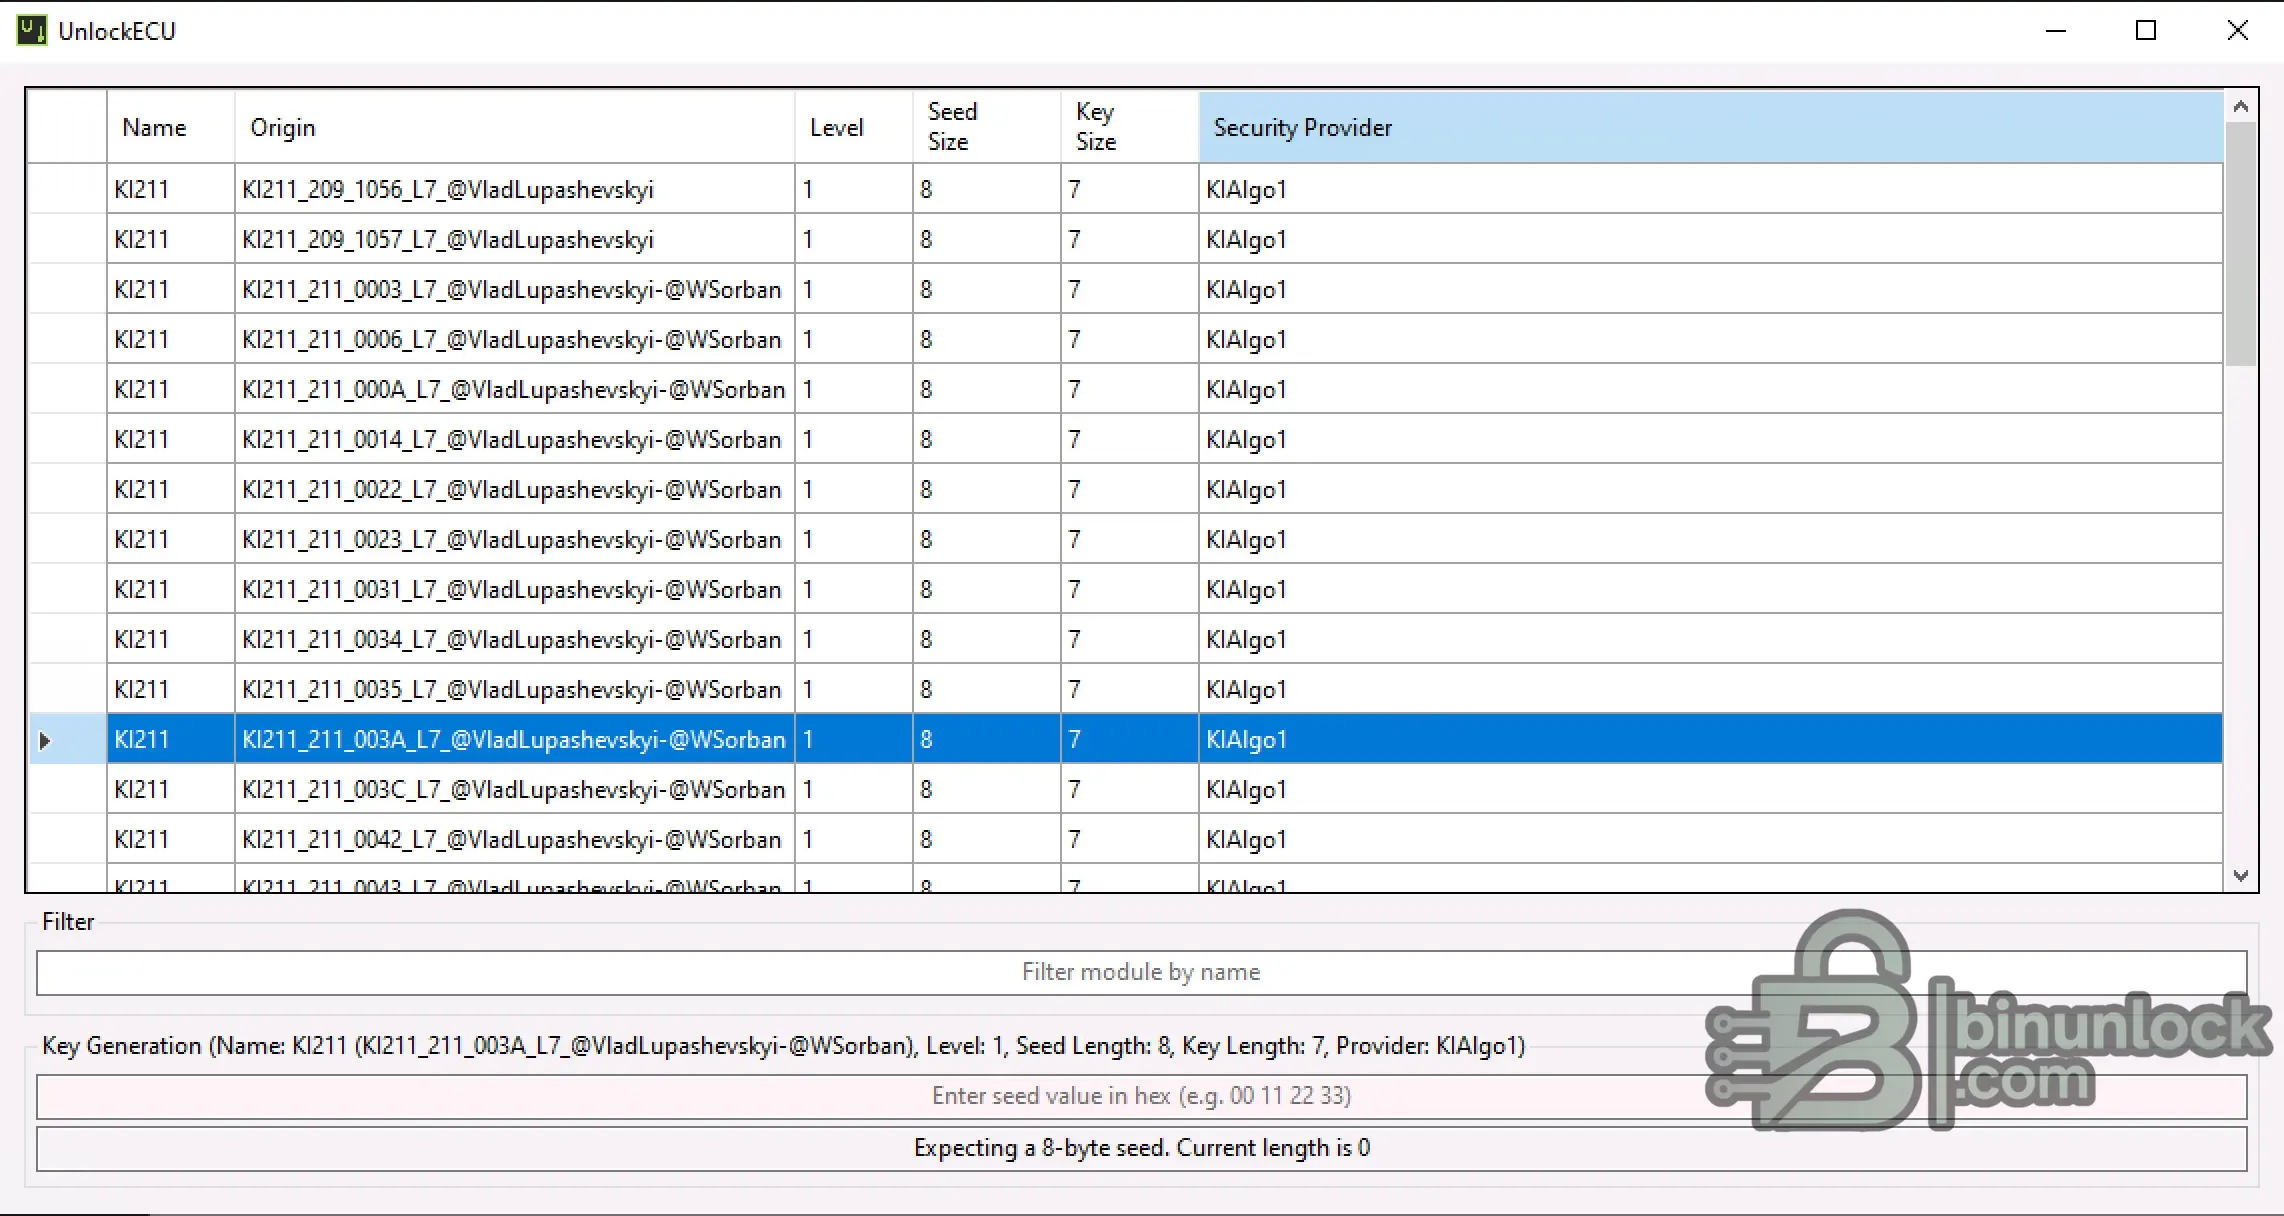Select row KI211_211_0006_L7 origin cell
The image size is (2284, 1216).
click(x=515, y=339)
